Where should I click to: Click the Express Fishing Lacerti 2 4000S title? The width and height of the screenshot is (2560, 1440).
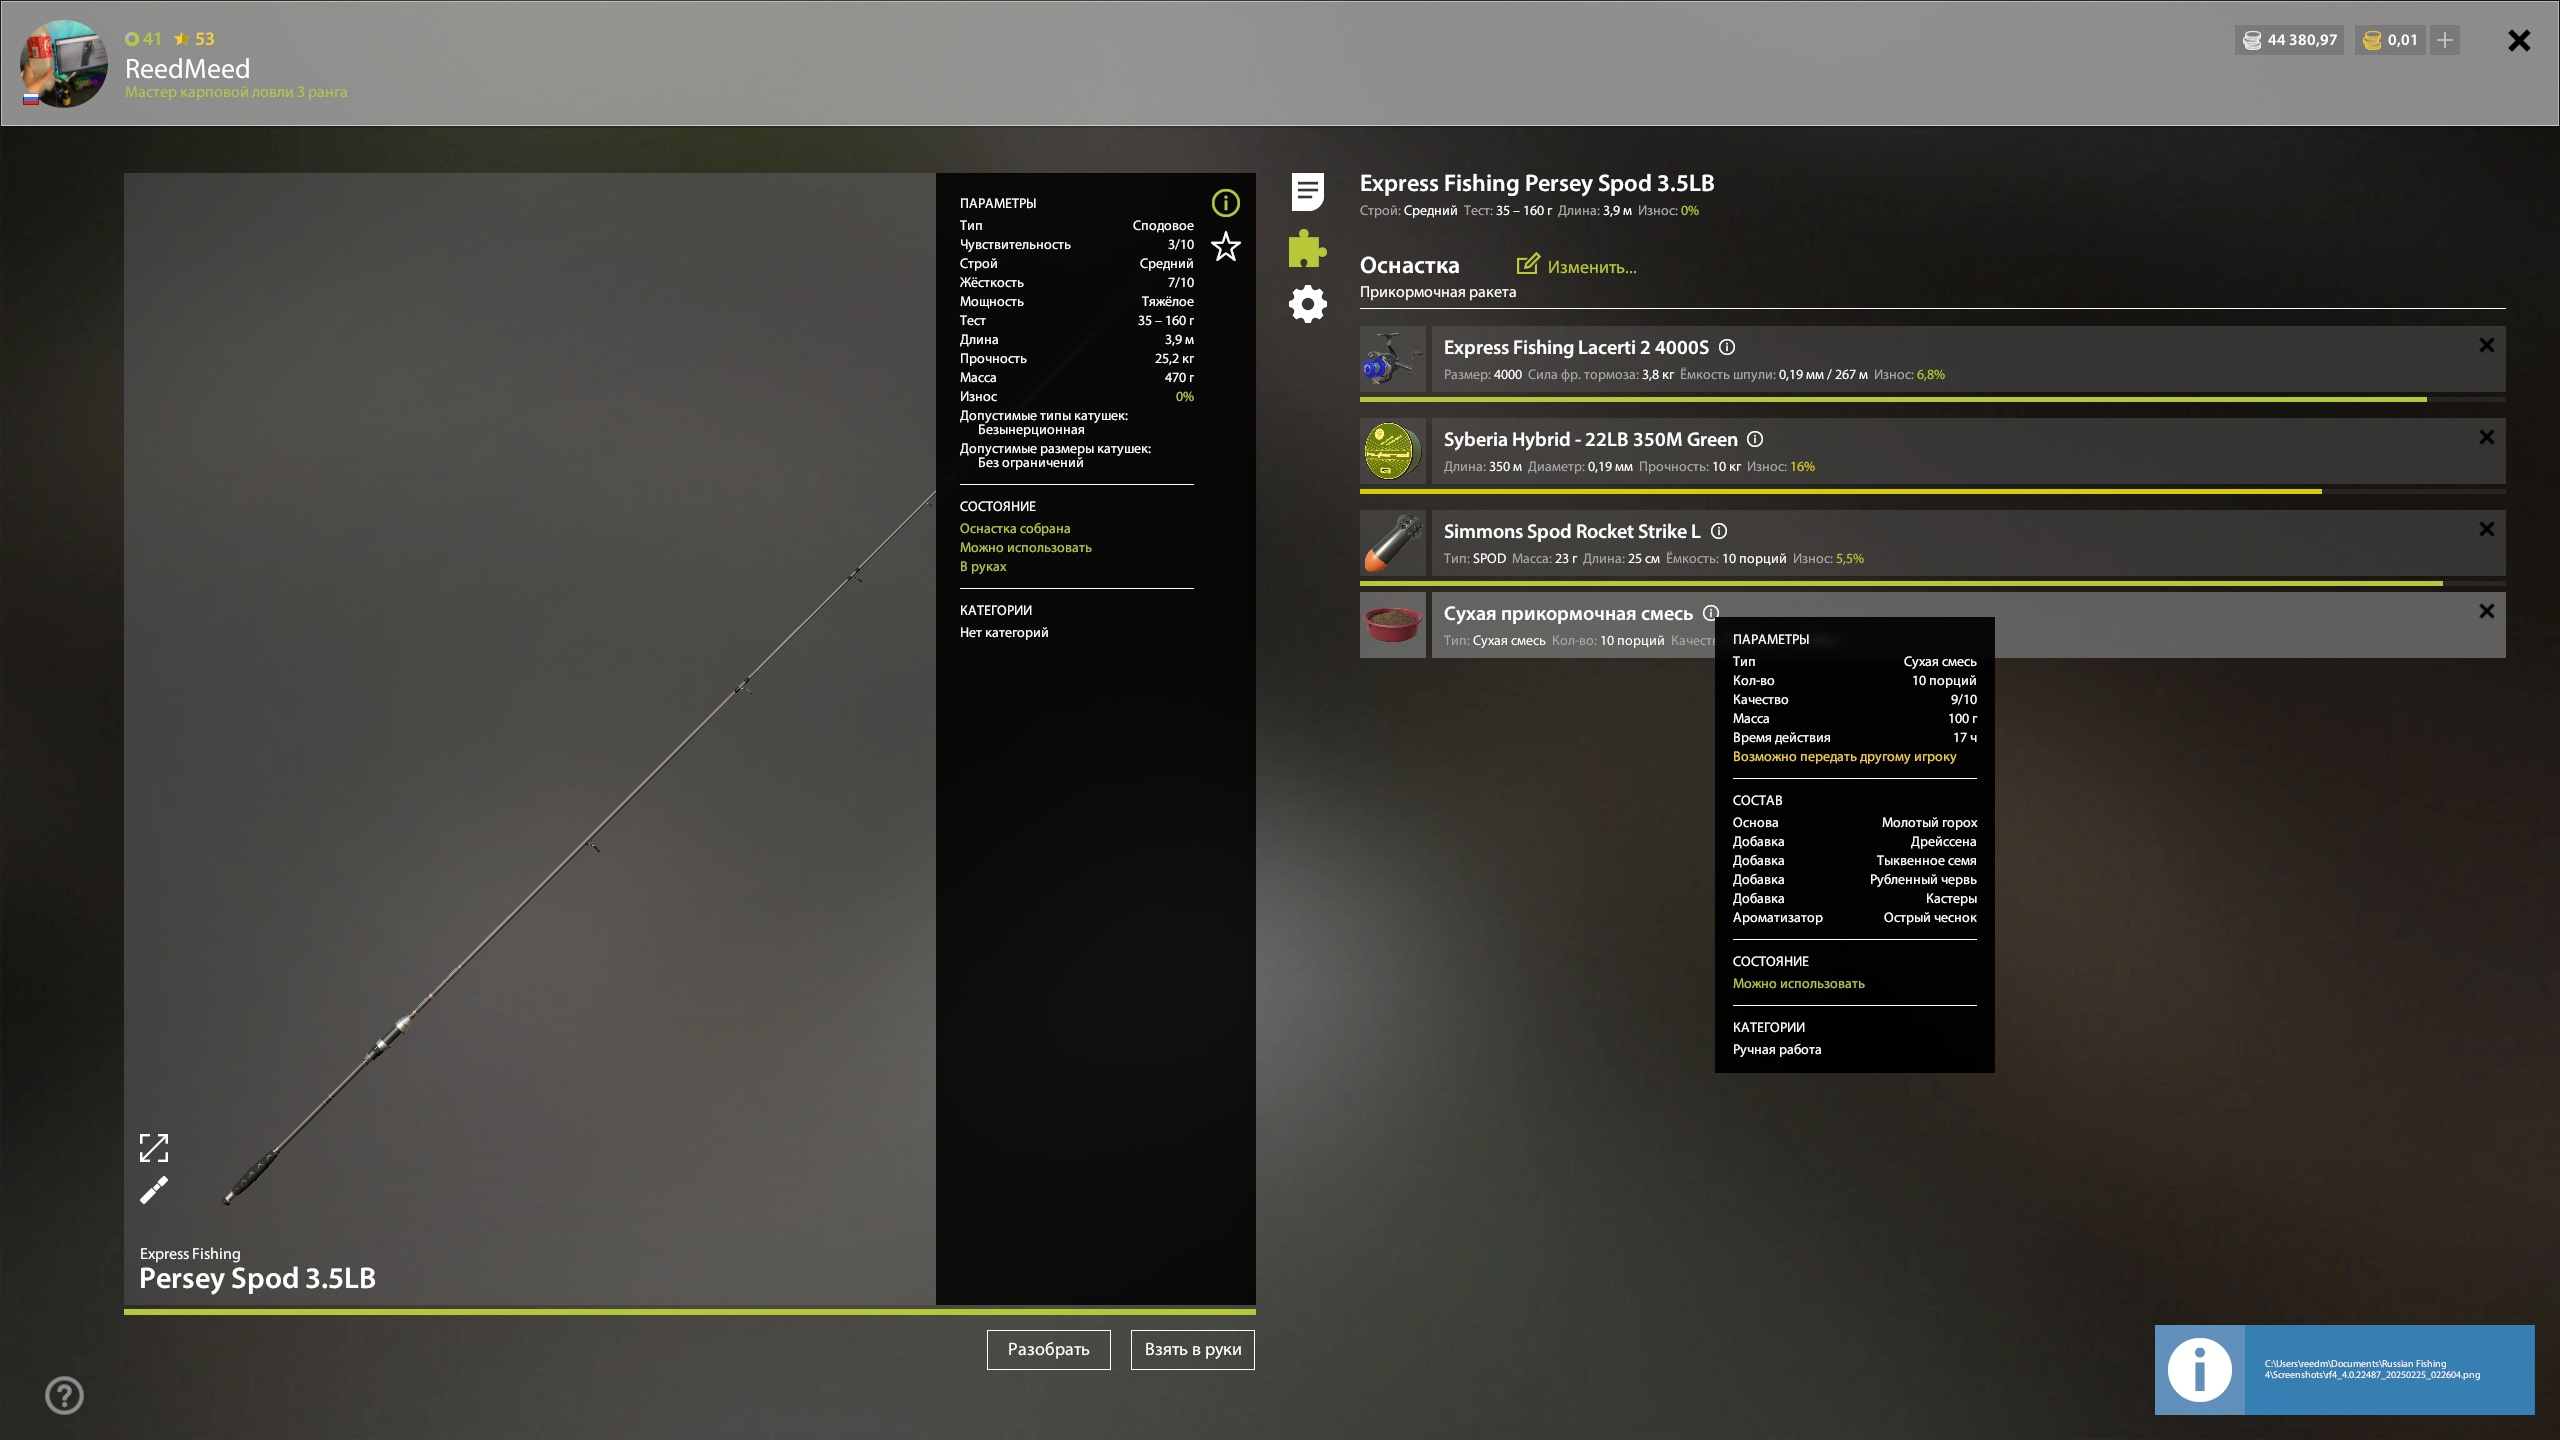(x=1576, y=347)
